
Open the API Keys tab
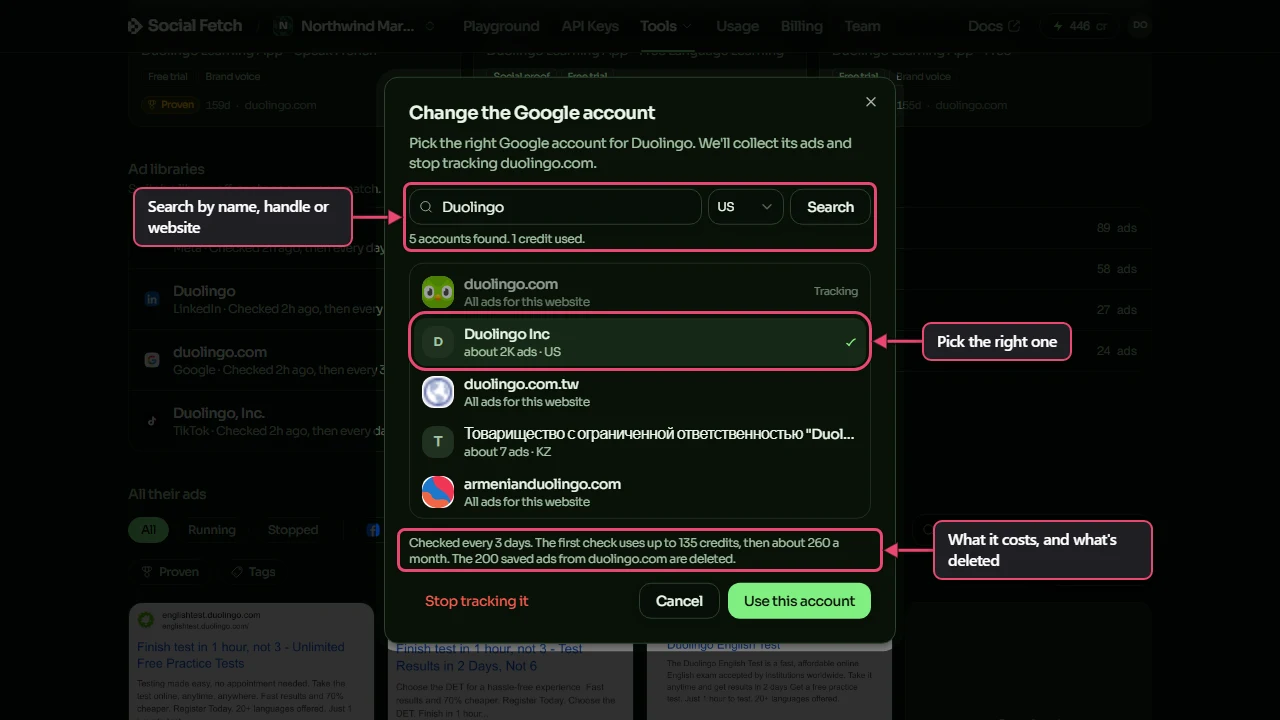click(590, 26)
